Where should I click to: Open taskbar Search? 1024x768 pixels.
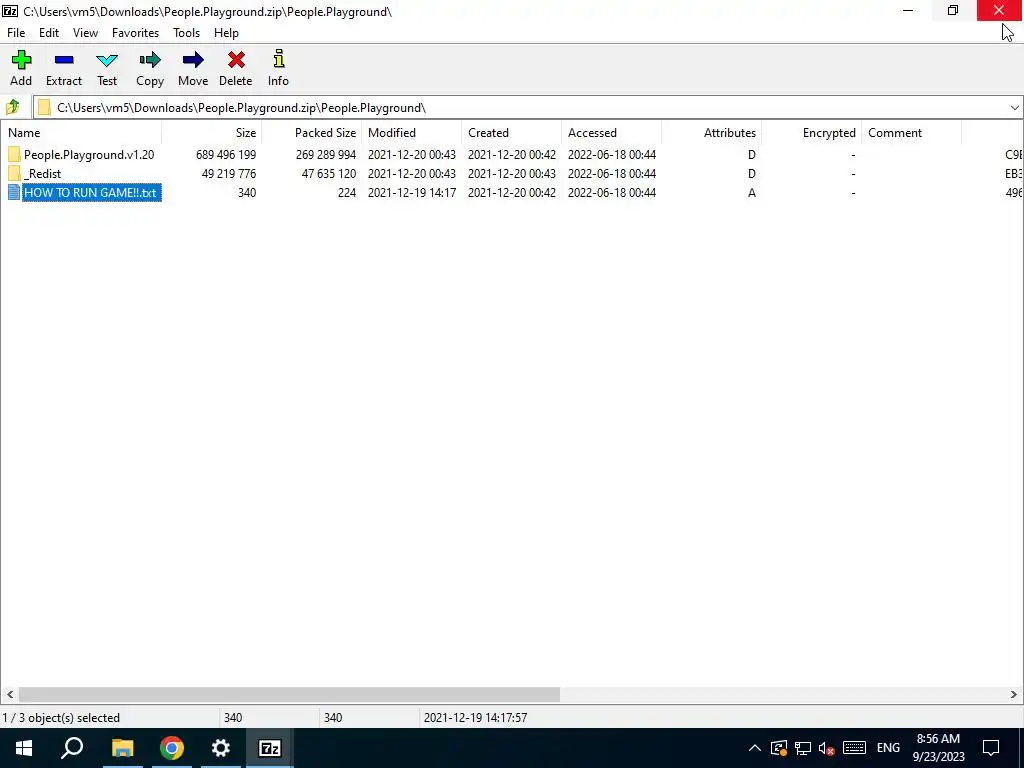pos(72,748)
